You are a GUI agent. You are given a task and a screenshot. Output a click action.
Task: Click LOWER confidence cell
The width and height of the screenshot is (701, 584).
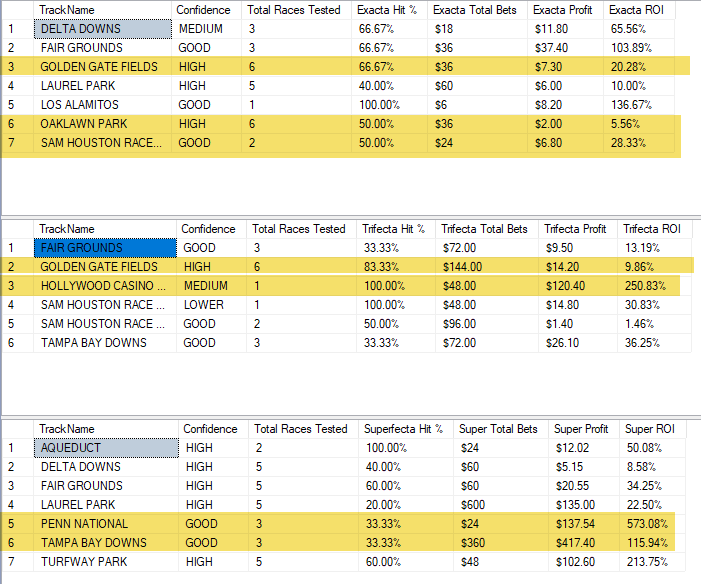pos(211,305)
